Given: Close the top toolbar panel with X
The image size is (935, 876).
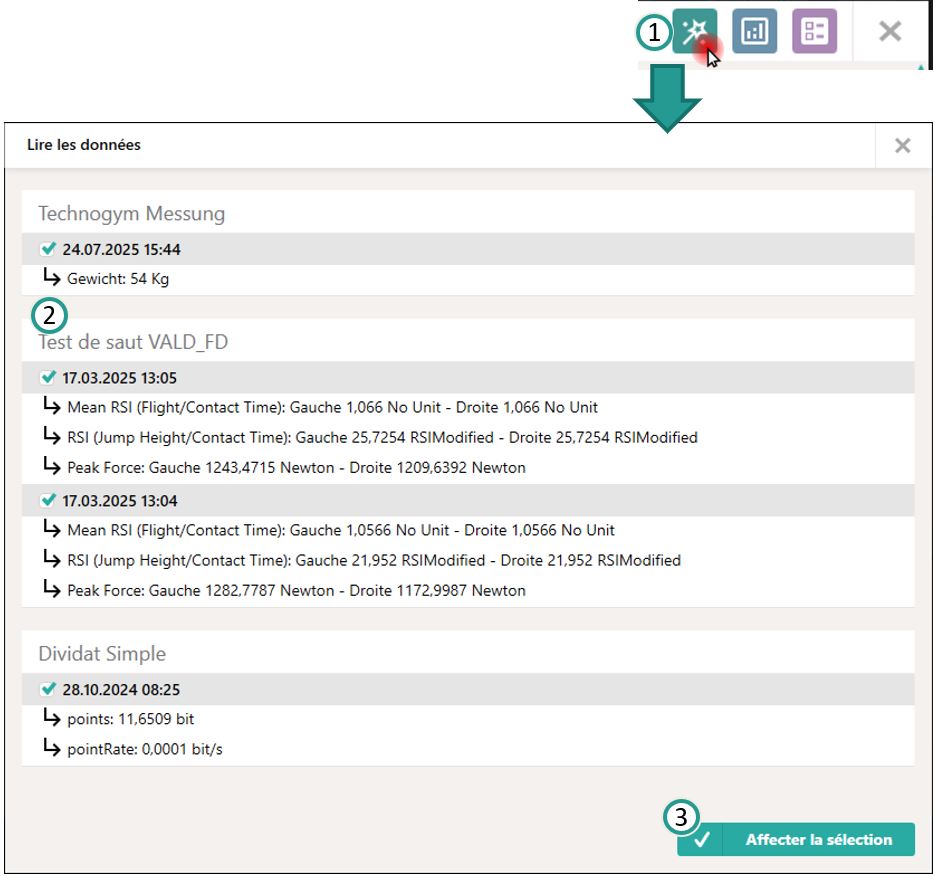Looking at the screenshot, I should (x=889, y=31).
